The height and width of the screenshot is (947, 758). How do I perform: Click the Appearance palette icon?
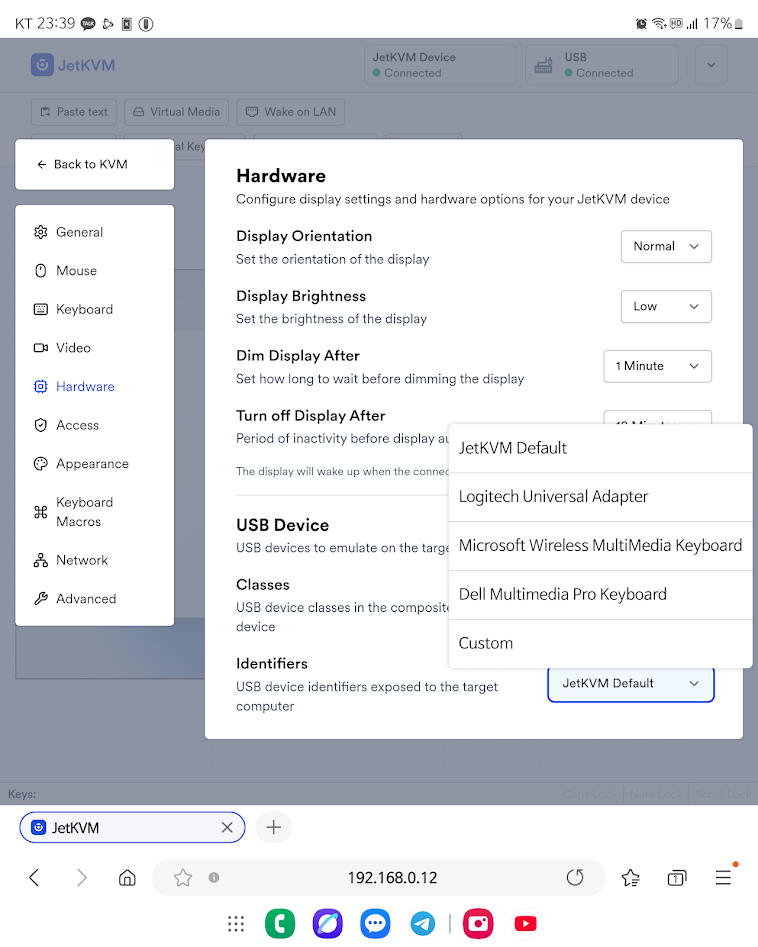pos(40,464)
